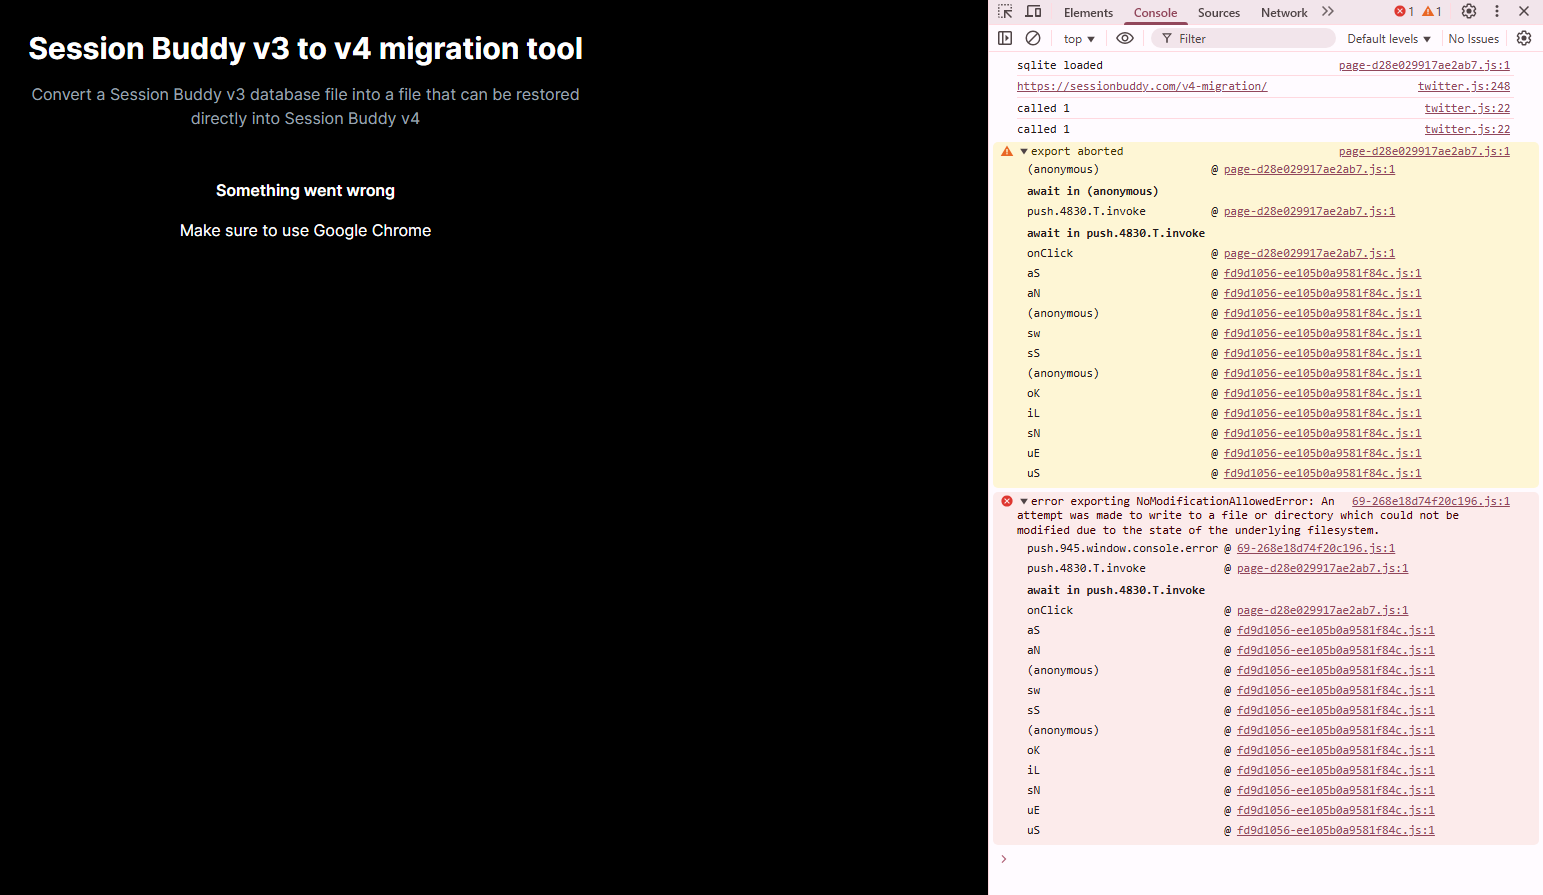Open the Network tab

[1284, 13]
